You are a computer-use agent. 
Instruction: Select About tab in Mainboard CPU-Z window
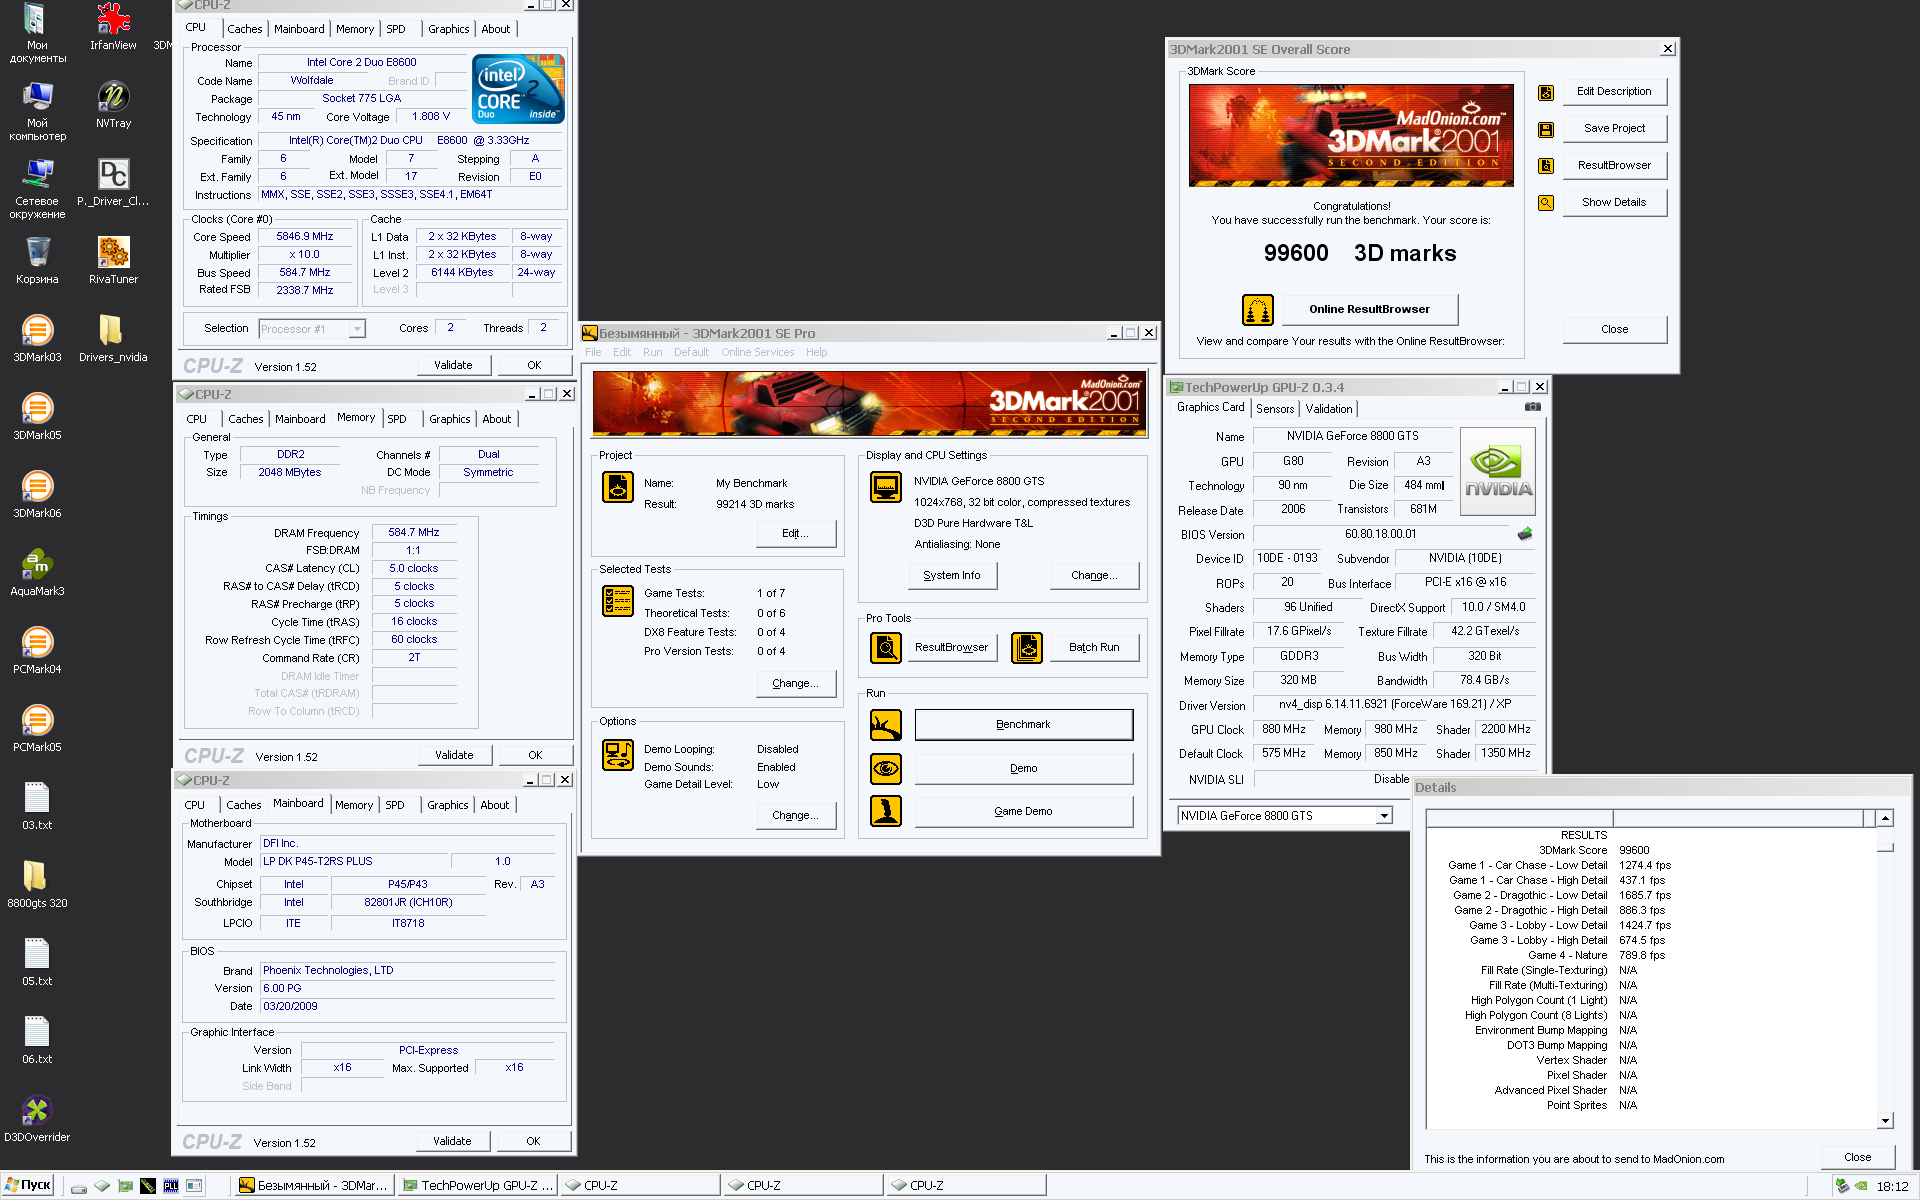coord(495,805)
